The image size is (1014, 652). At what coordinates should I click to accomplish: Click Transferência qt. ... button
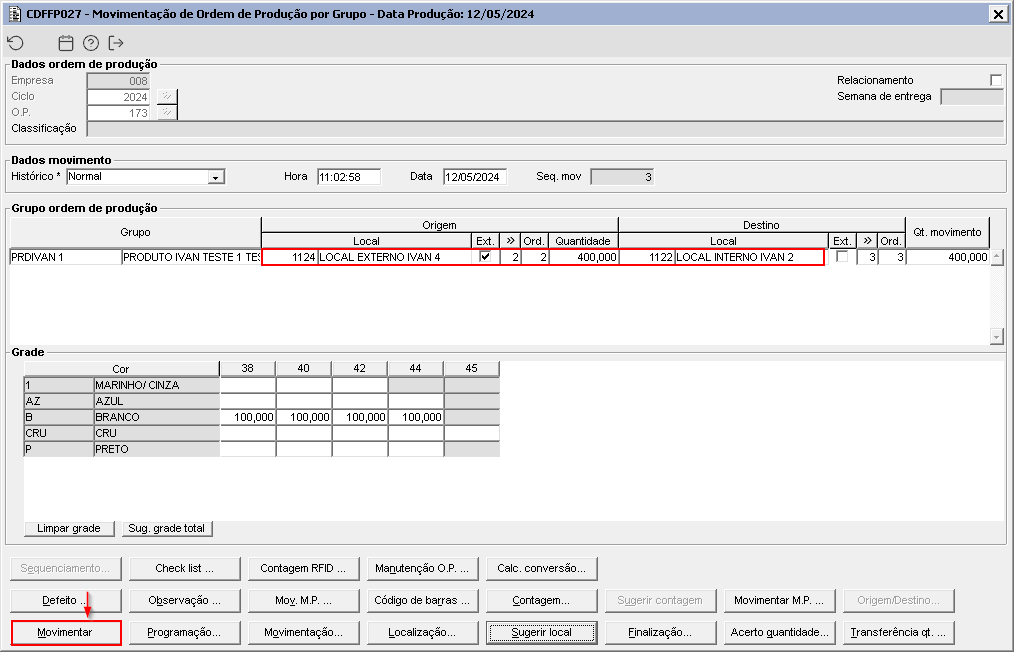click(898, 633)
